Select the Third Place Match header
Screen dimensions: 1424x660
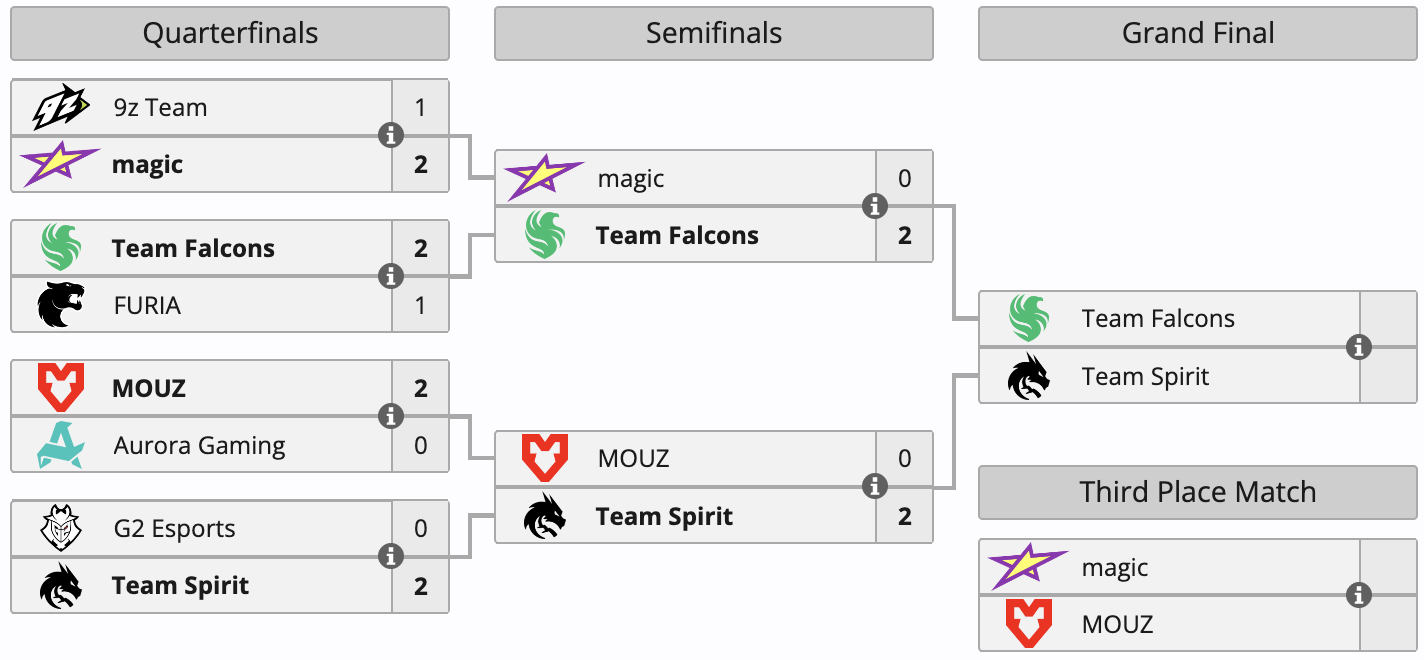click(x=1198, y=492)
